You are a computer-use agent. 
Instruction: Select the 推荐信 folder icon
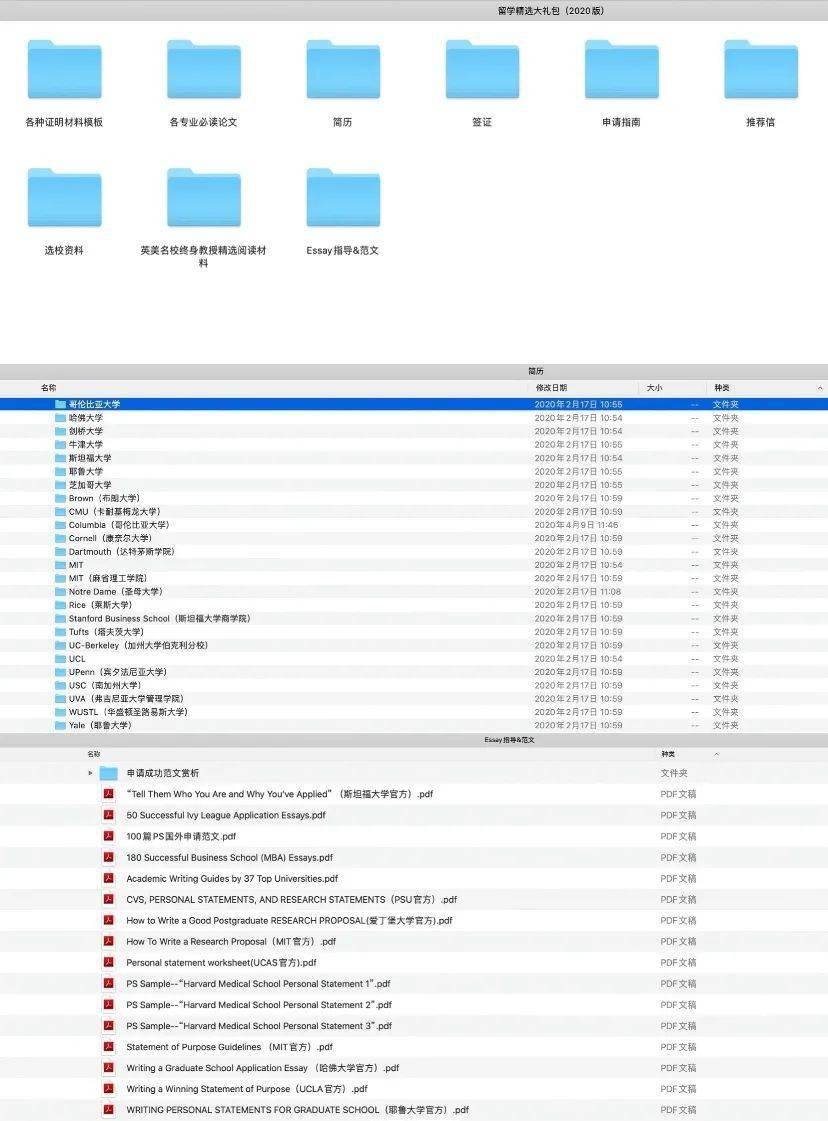761,69
